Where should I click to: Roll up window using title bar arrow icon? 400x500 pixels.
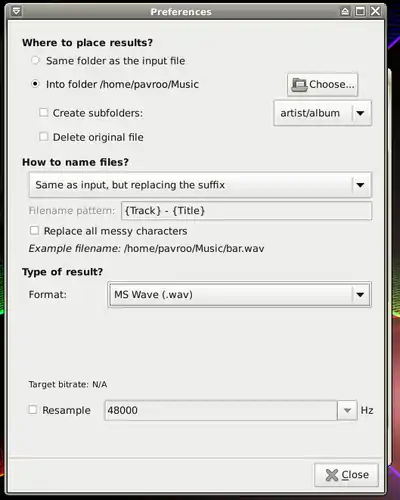pyautogui.click(x=345, y=12)
